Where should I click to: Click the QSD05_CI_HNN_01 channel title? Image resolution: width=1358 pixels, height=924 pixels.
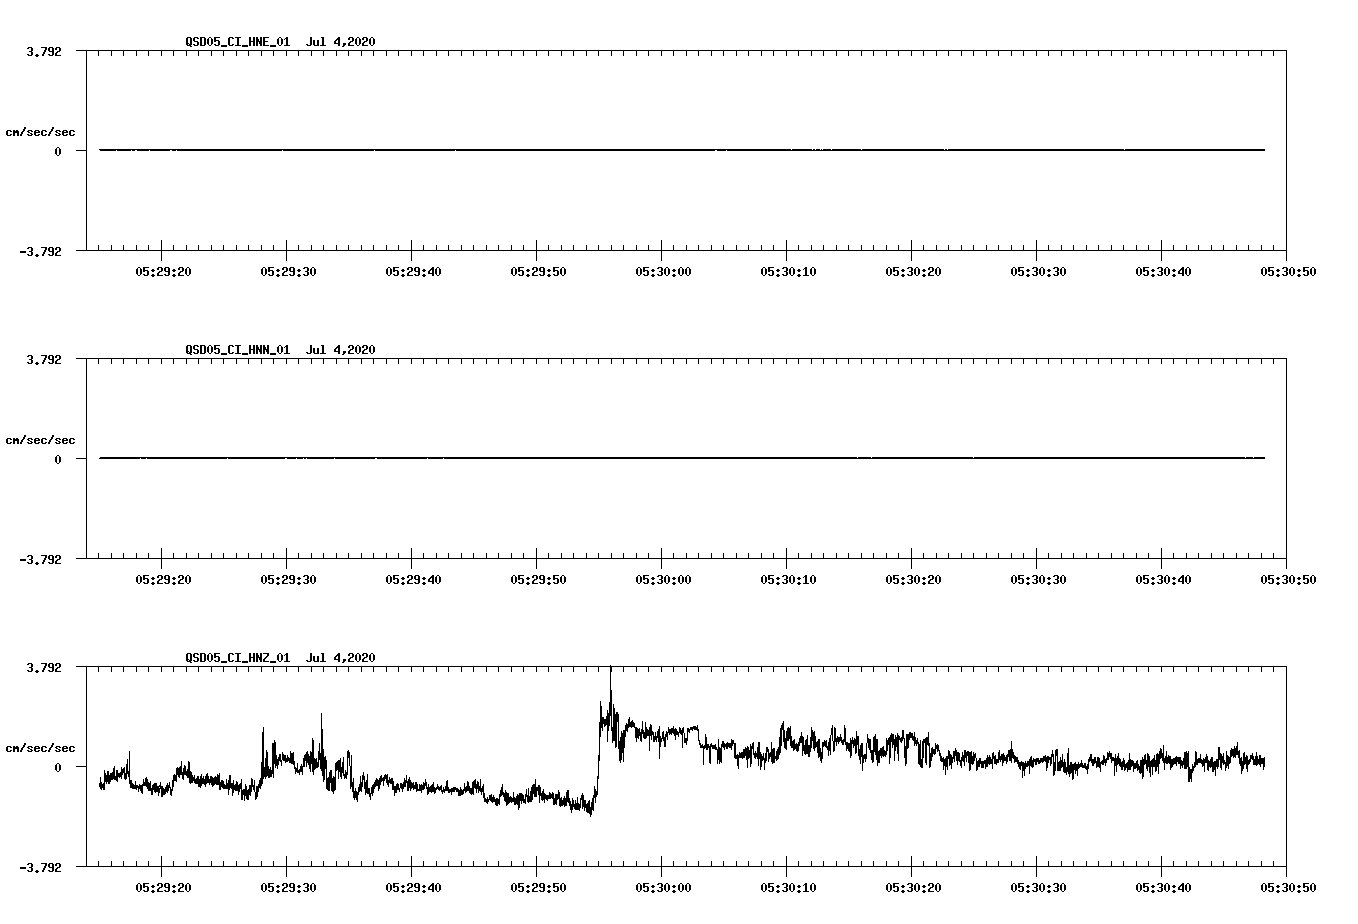click(238, 349)
